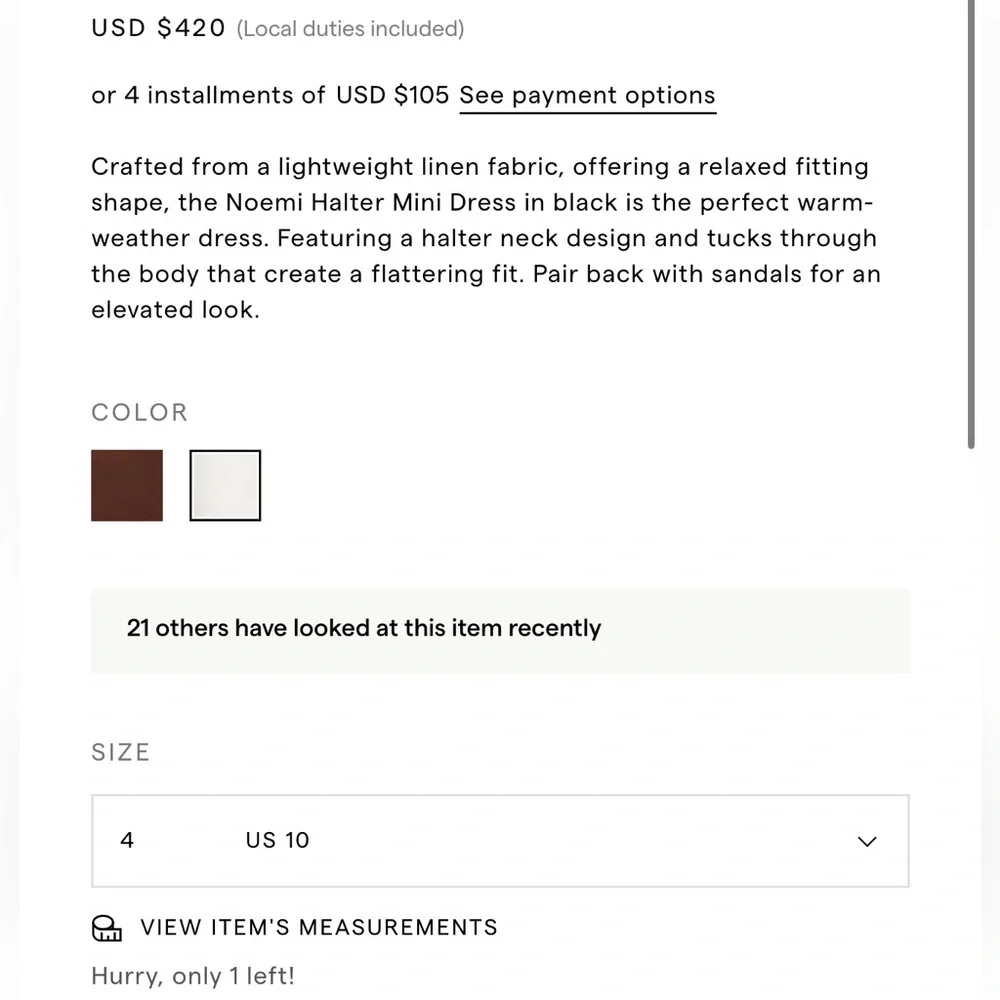This screenshot has height=1000, width=1000.
Task: Click the Hurry, only 1 left notice
Action: pos(193,976)
